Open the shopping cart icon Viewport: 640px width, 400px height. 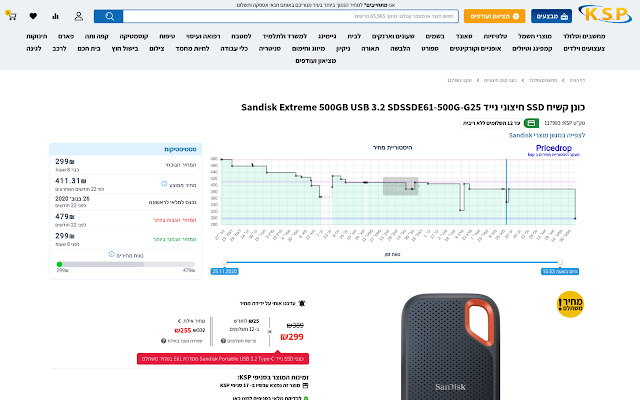[x=11, y=16]
